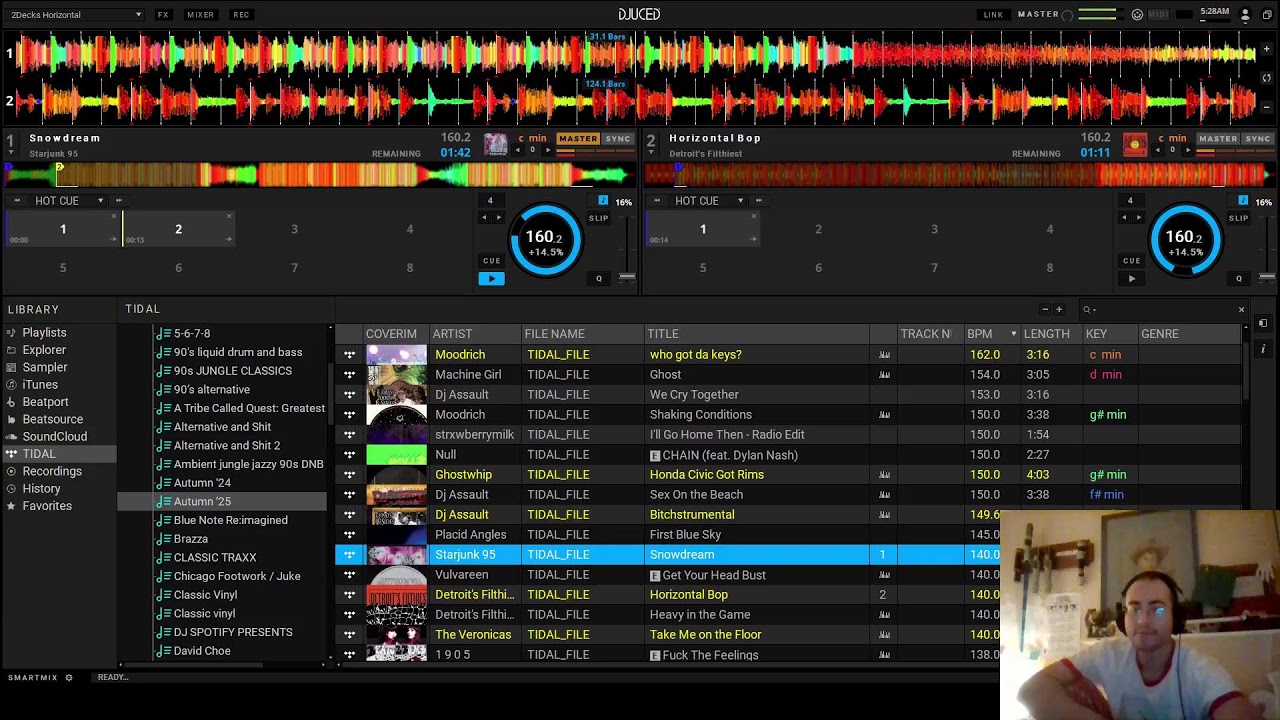This screenshot has height=720, width=1280.
Task: Delete hot cue 1 on deck 1
Action: 113,216
